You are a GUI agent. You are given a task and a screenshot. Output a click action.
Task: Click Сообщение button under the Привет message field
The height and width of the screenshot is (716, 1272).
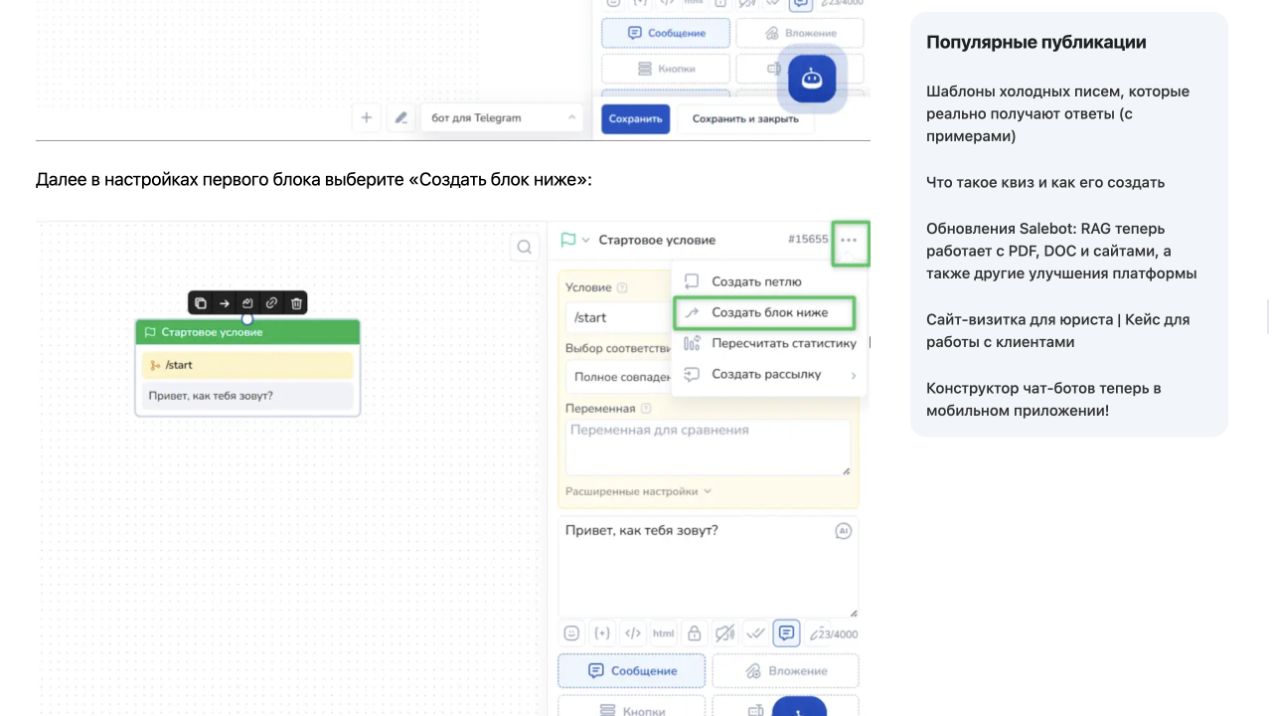click(631, 671)
